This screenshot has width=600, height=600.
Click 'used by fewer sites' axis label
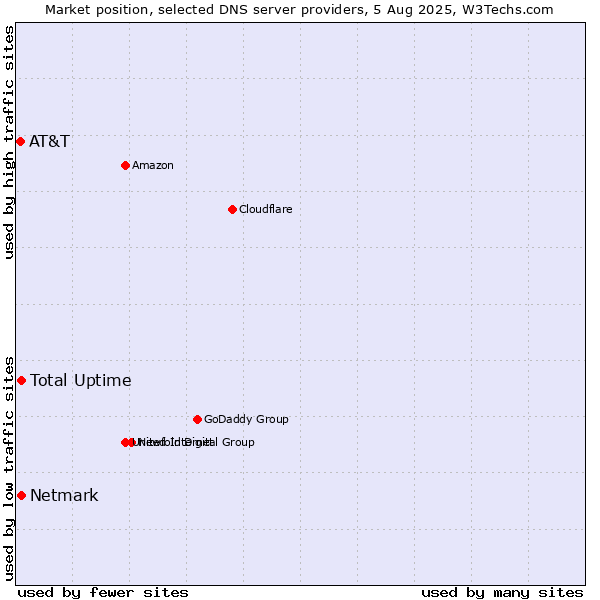103,593
